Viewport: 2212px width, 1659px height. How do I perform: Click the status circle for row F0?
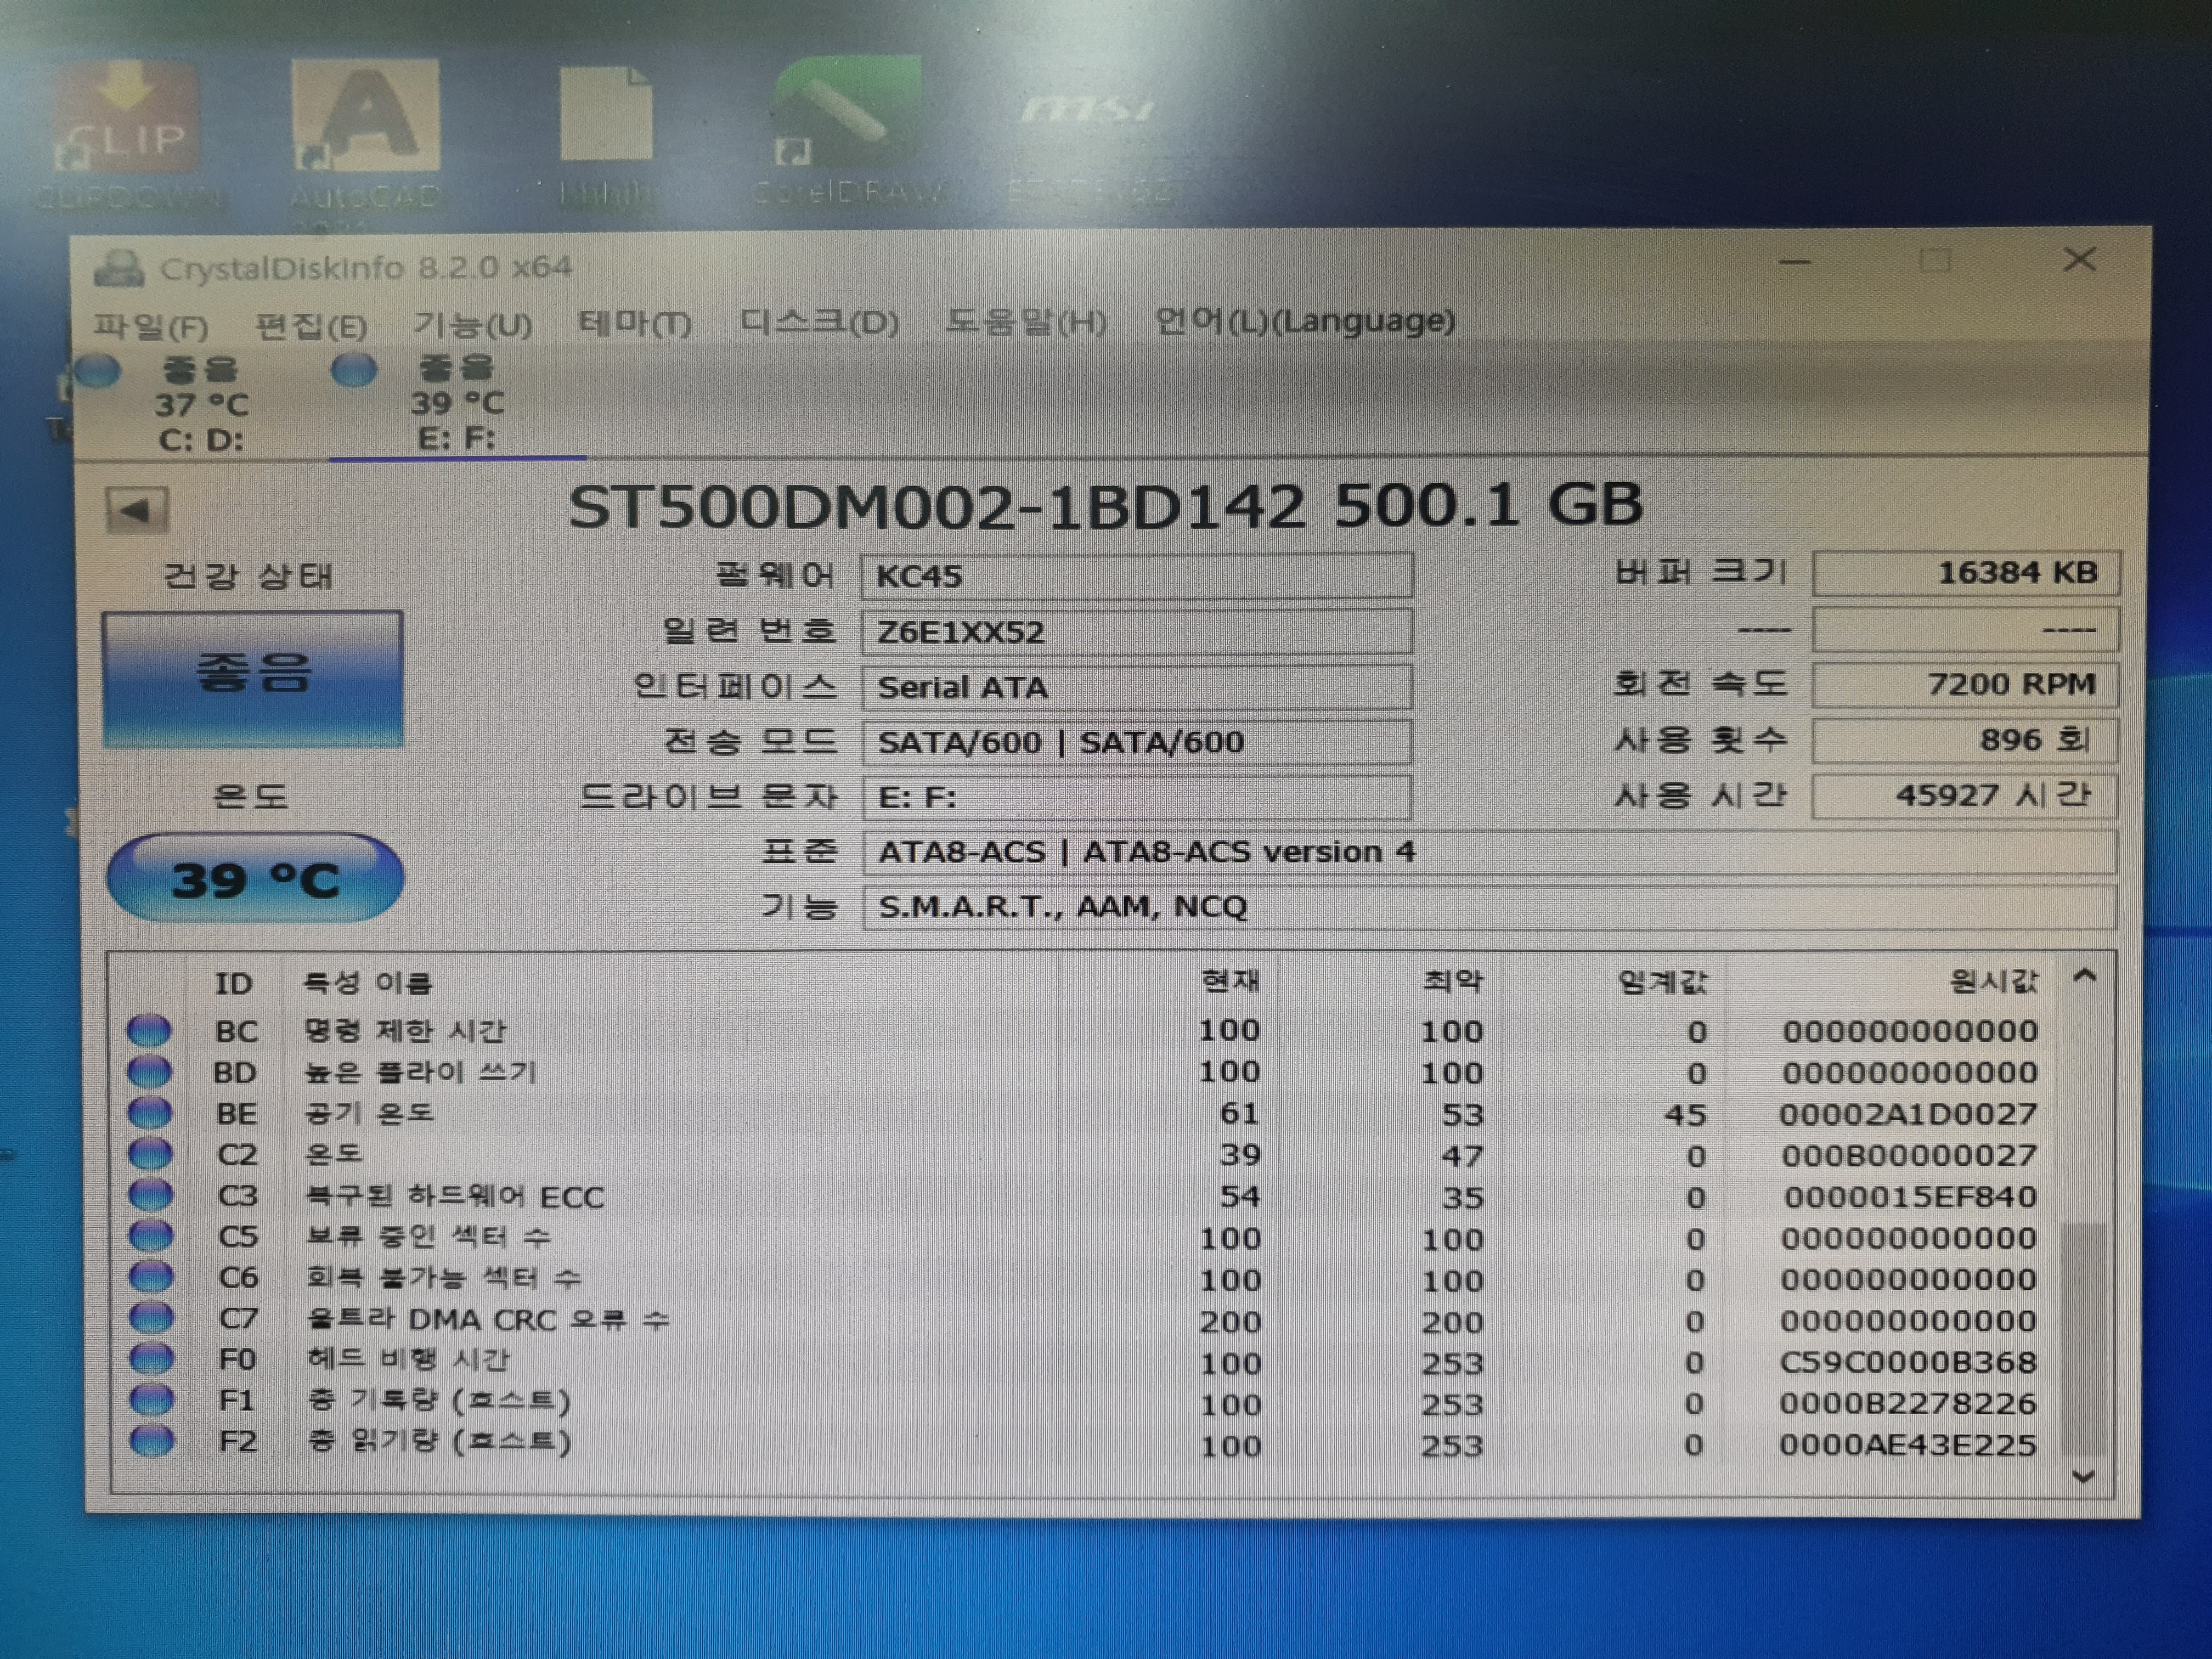point(152,1358)
